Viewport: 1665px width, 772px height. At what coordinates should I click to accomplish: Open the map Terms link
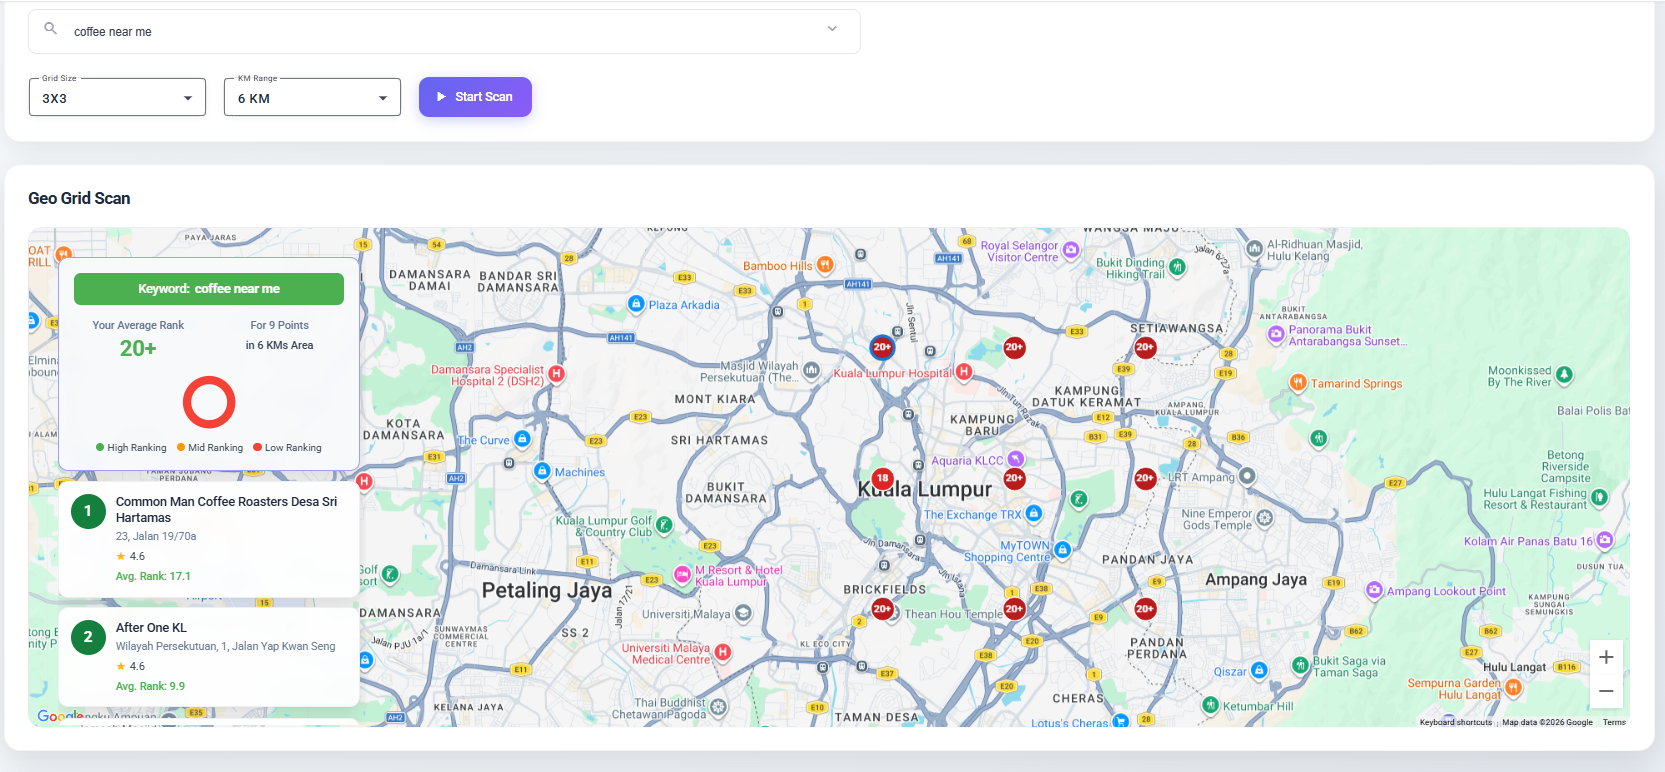click(1614, 722)
